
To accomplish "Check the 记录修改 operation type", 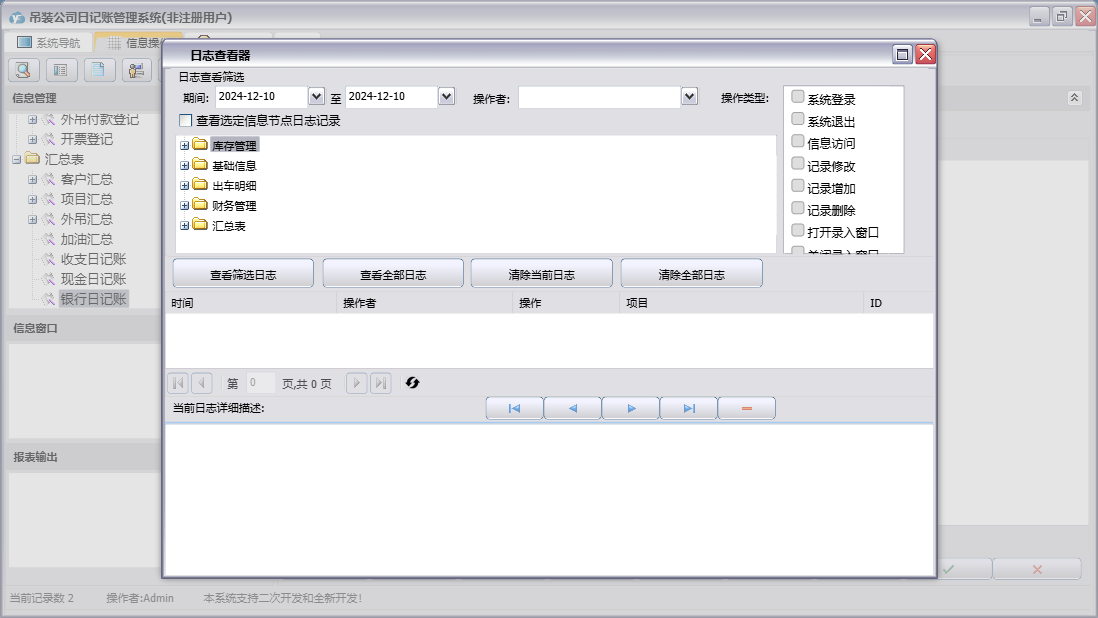I will 797,163.
